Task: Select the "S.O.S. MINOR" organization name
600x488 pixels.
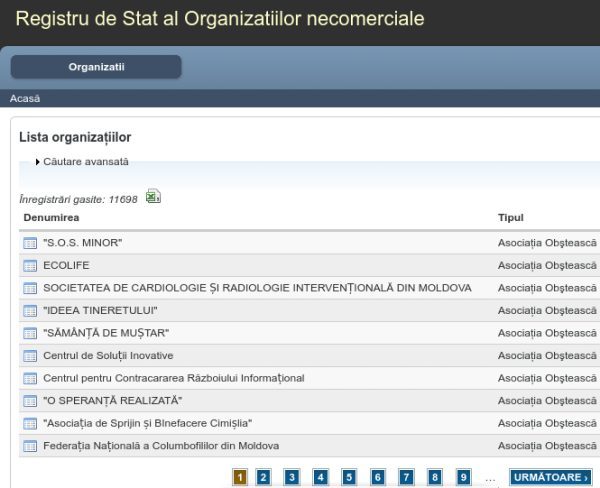Action: click(83, 243)
